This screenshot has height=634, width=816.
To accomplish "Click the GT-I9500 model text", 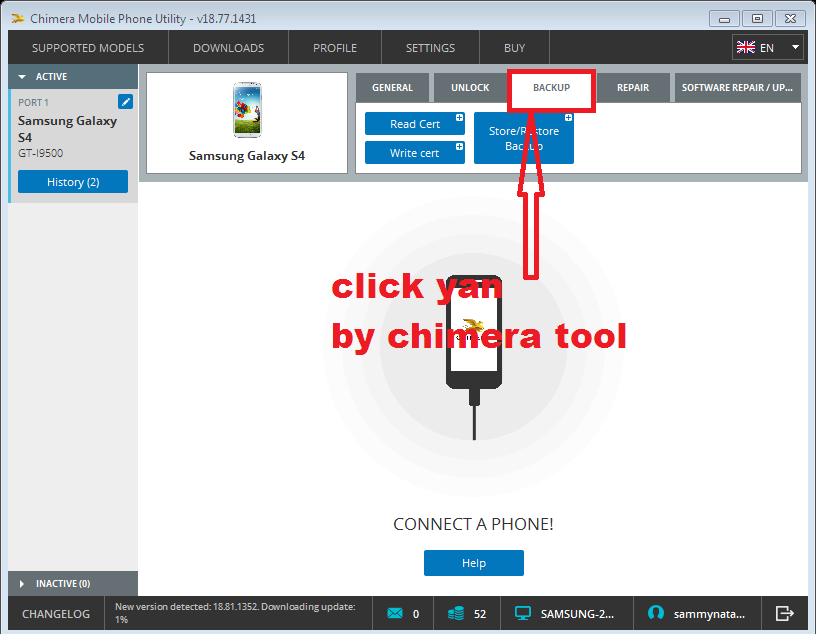I will coord(41,153).
